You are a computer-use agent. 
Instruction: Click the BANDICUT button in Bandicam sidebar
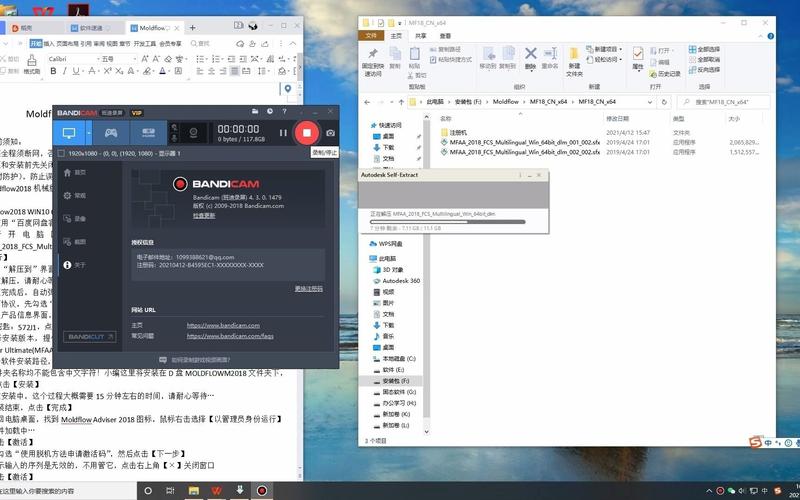[89, 337]
